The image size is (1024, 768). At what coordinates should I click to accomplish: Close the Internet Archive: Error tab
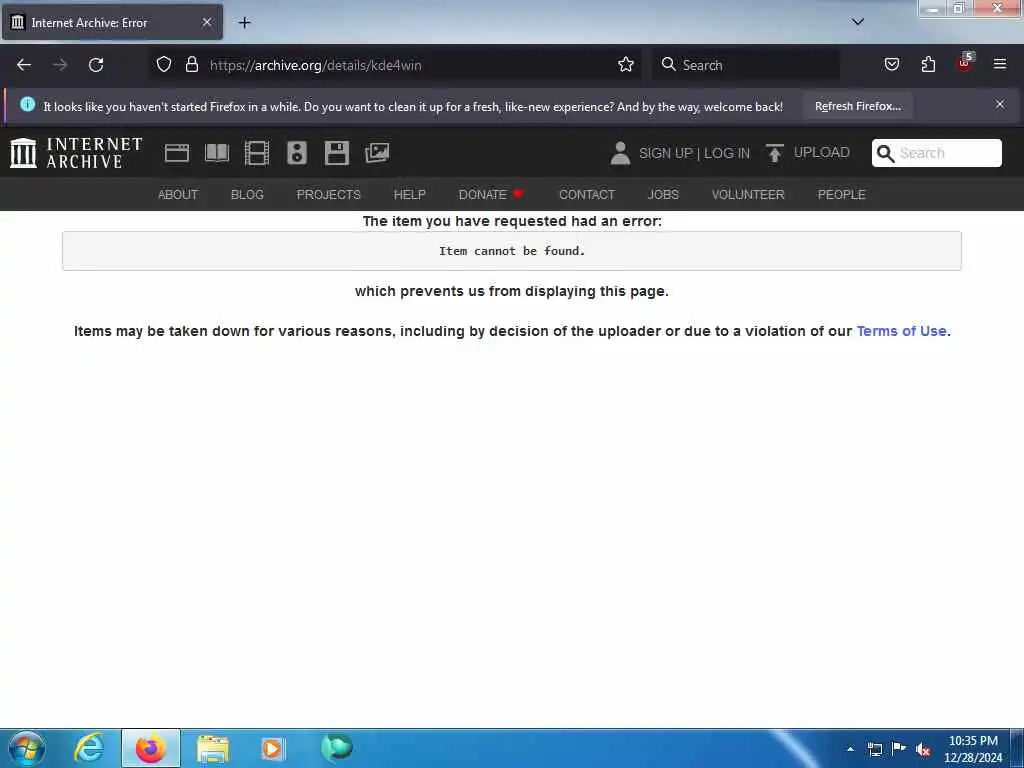pos(207,22)
